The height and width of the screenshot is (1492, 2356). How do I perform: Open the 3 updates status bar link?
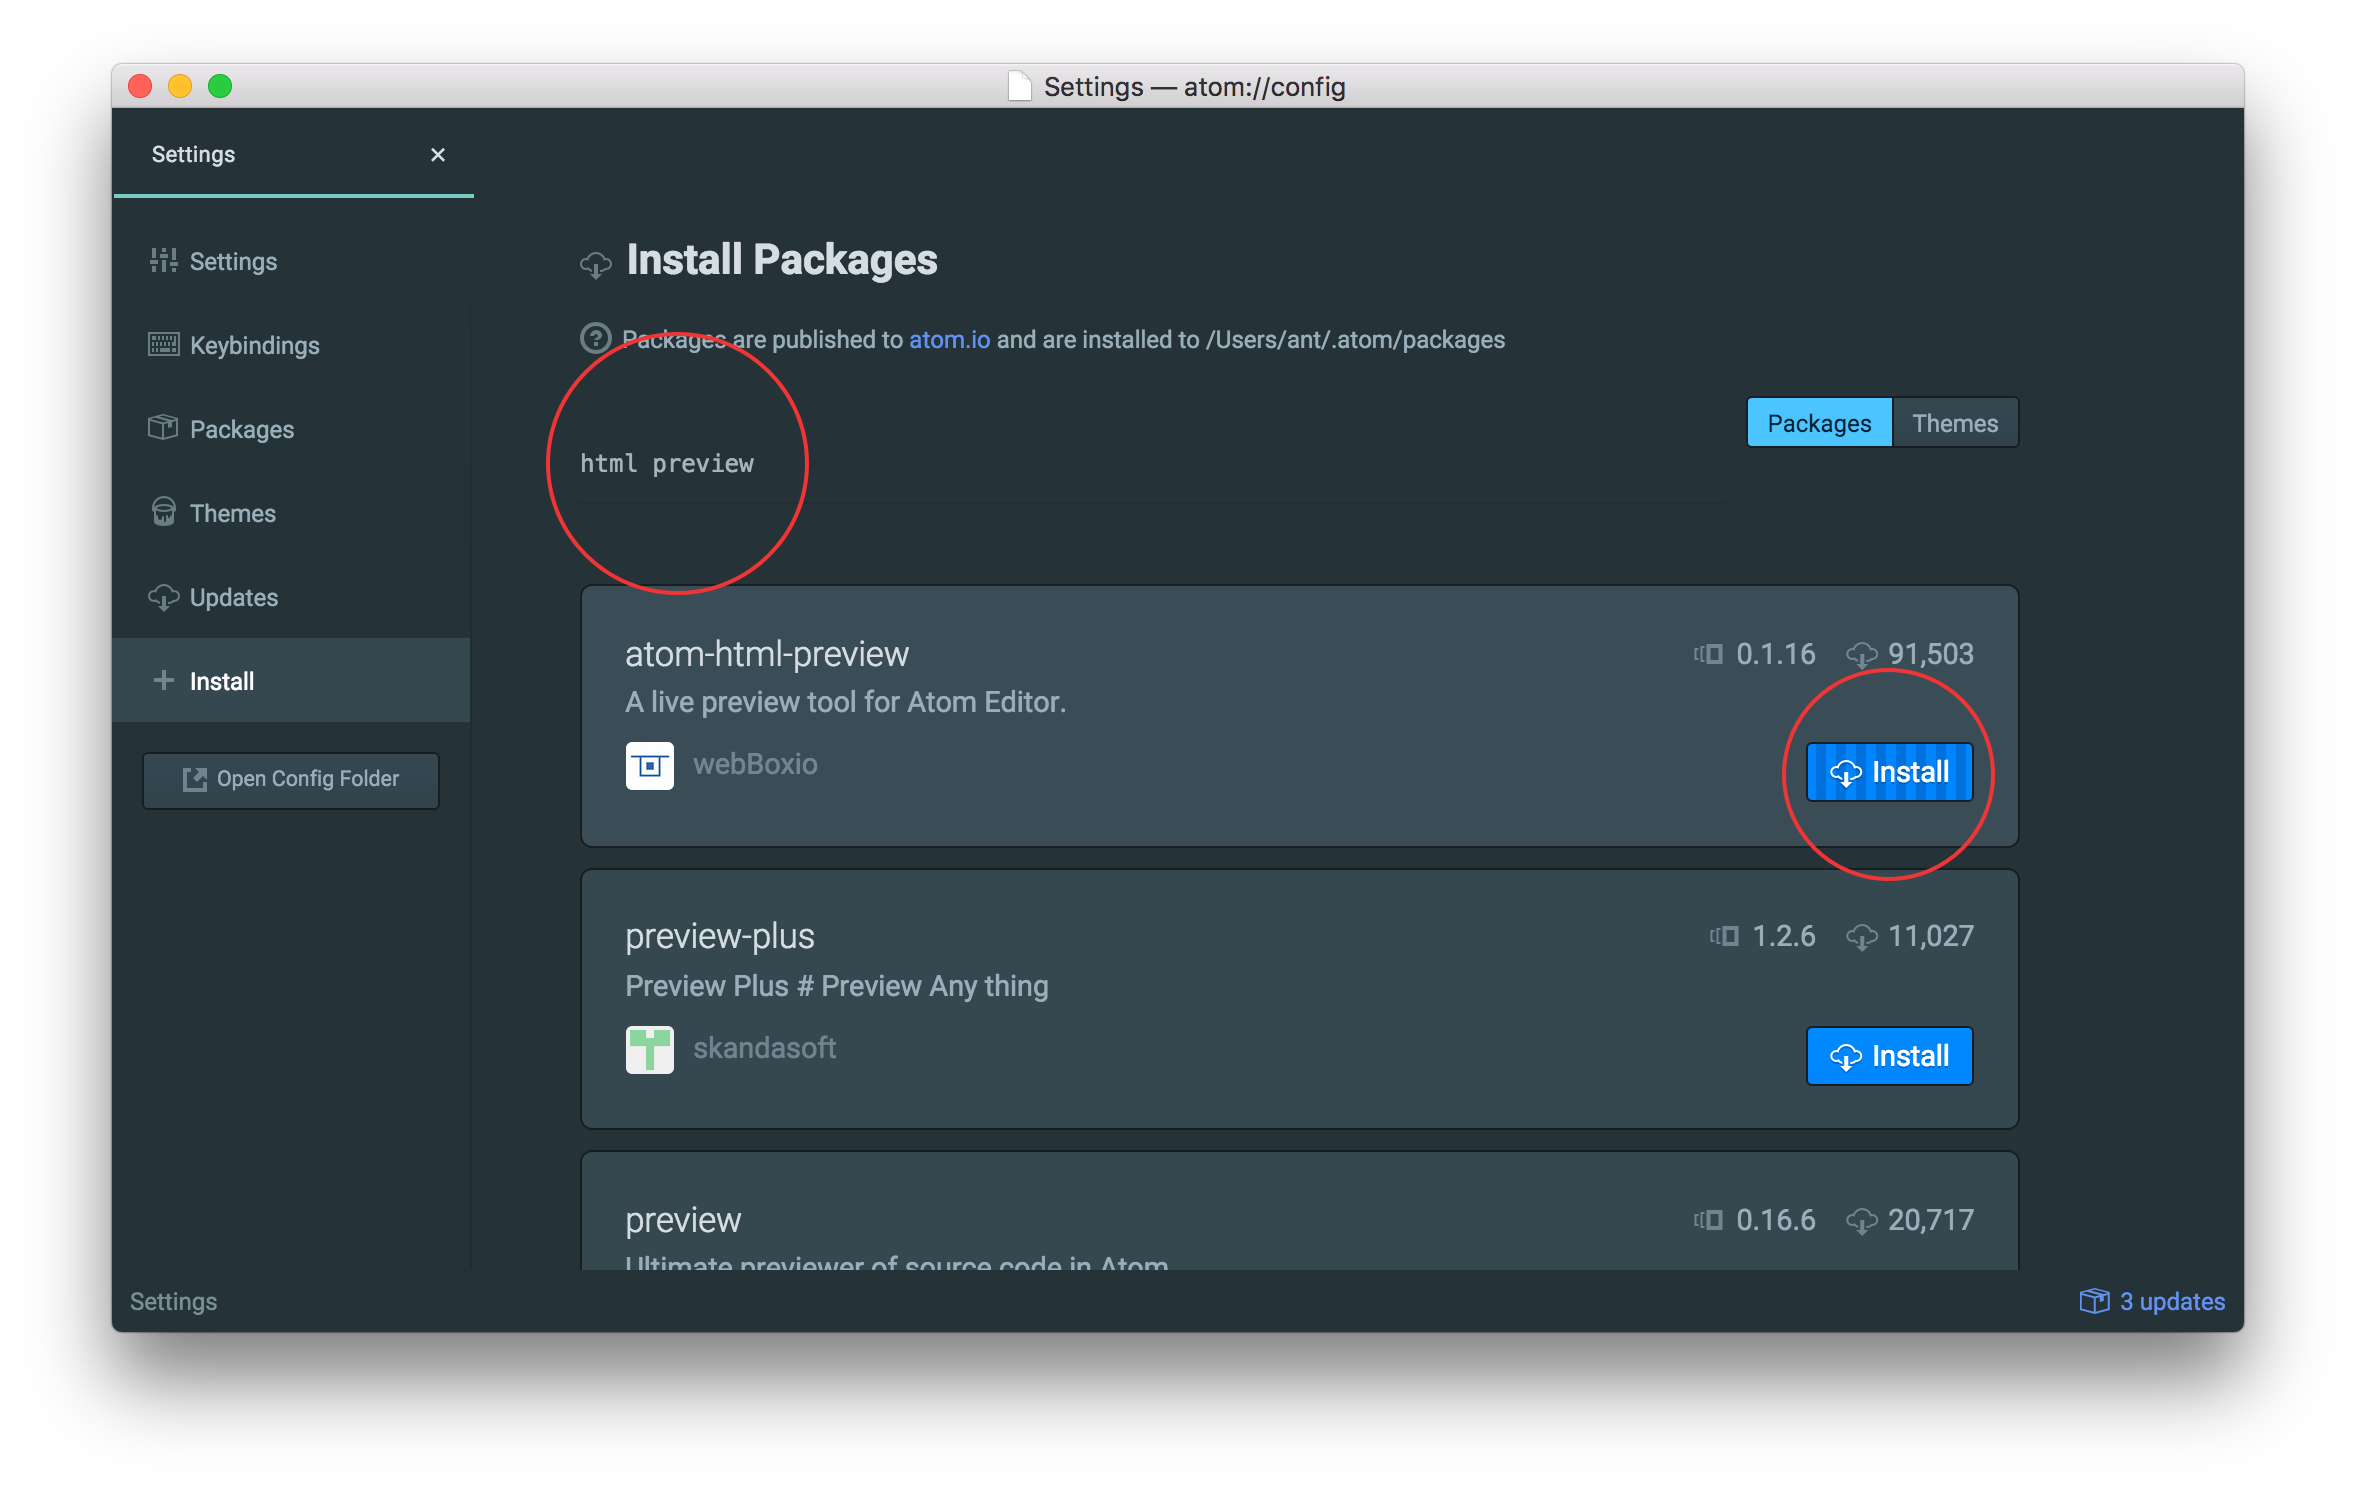(x=2153, y=1301)
